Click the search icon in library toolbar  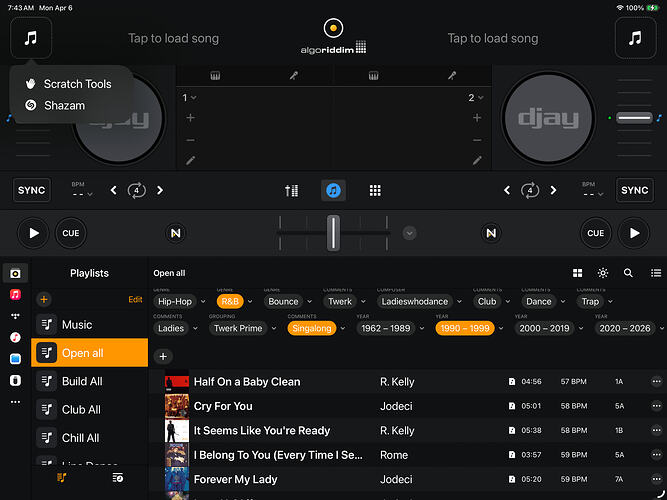point(628,273)
